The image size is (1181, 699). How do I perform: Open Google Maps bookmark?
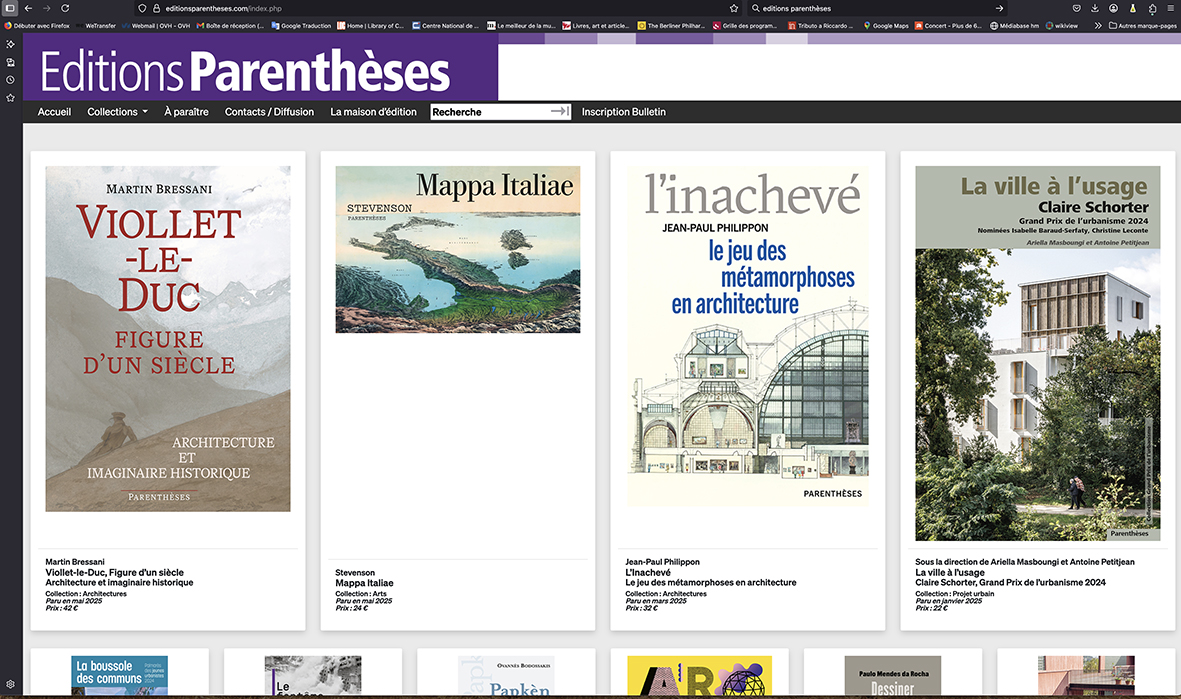tap(886, 26)
